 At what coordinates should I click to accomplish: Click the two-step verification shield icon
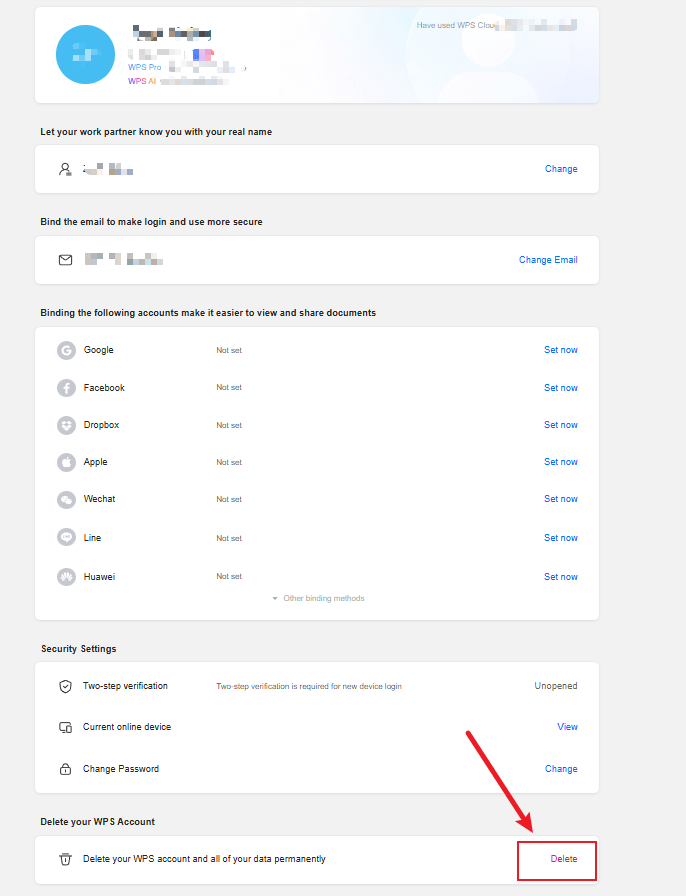pos(65,686)
